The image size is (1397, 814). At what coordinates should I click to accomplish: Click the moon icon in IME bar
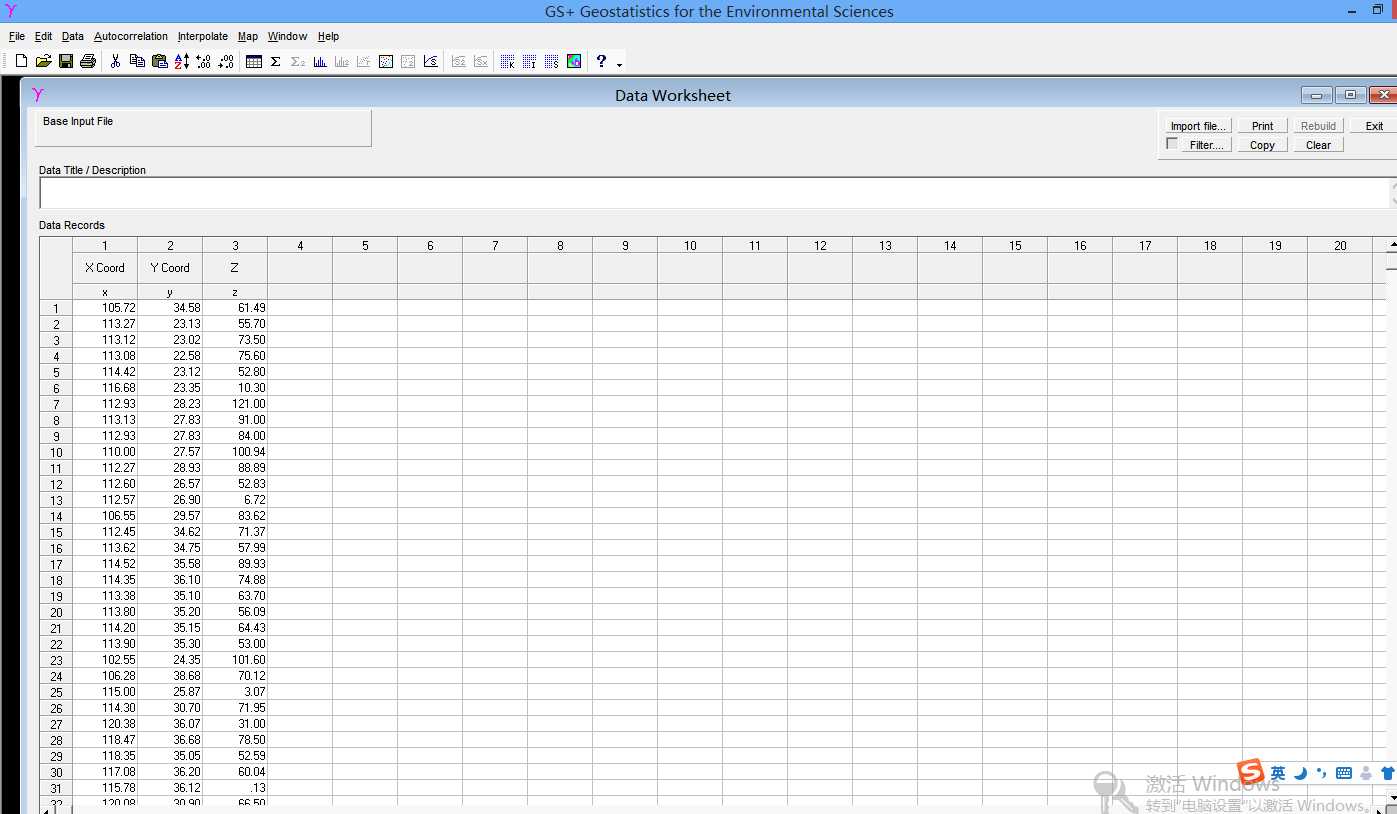coord(1301,773)
